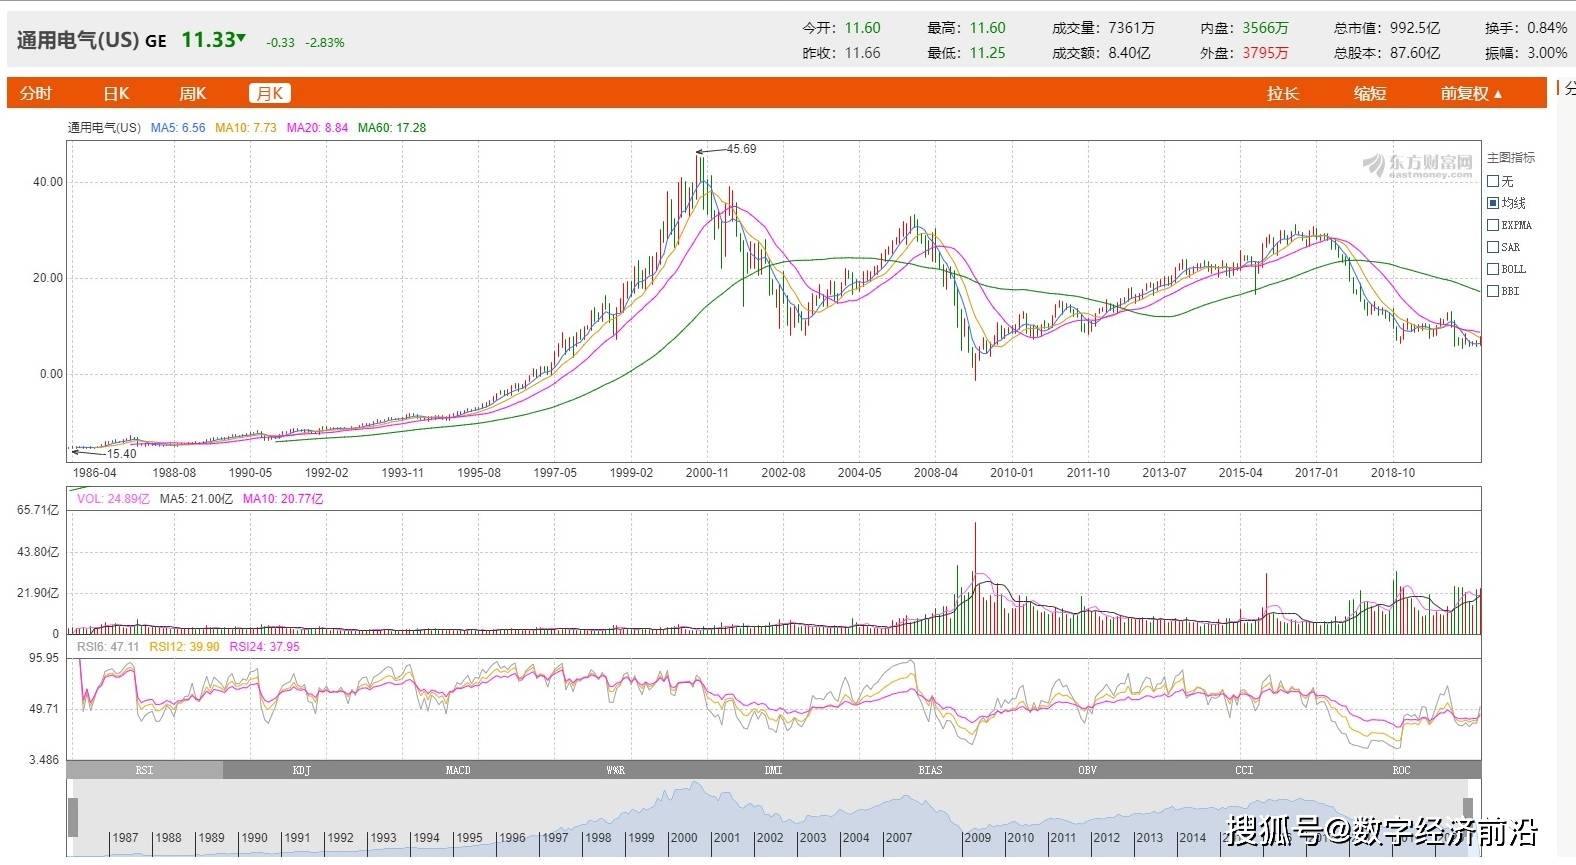Click the RSI6: 47.11 value label

(108, 647)
